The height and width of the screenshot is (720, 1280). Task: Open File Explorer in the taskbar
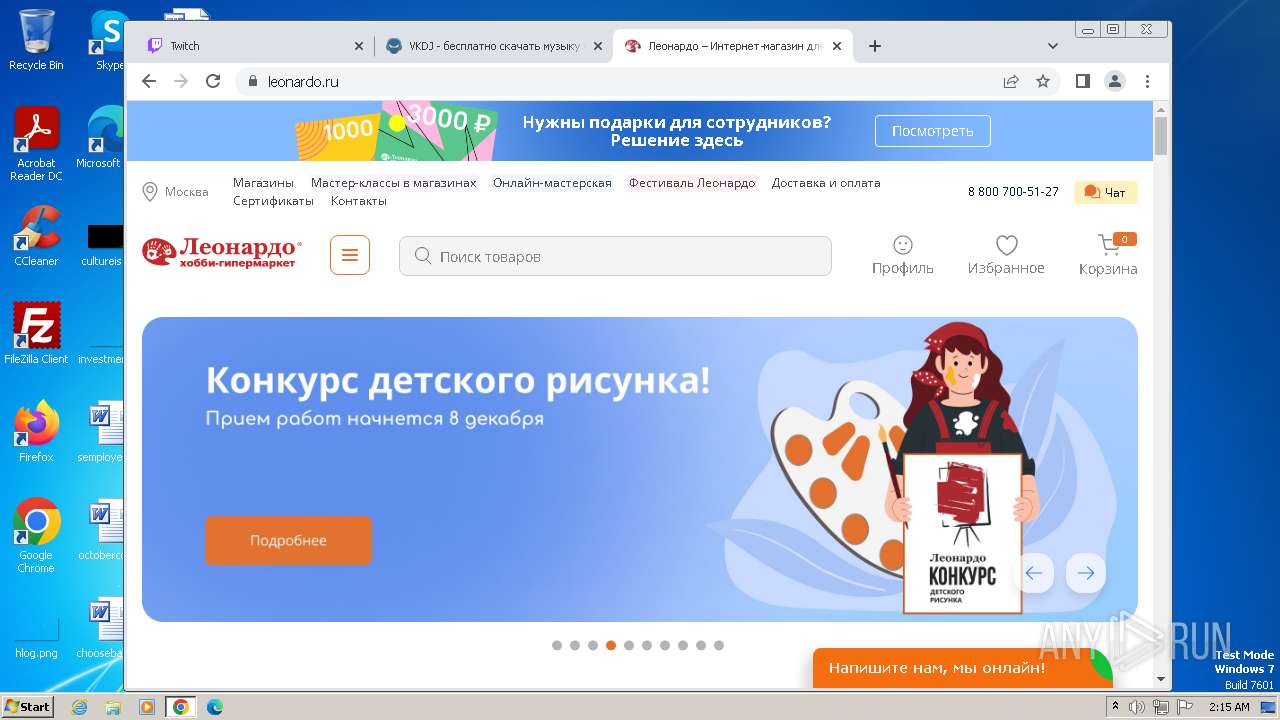point(113,707)
